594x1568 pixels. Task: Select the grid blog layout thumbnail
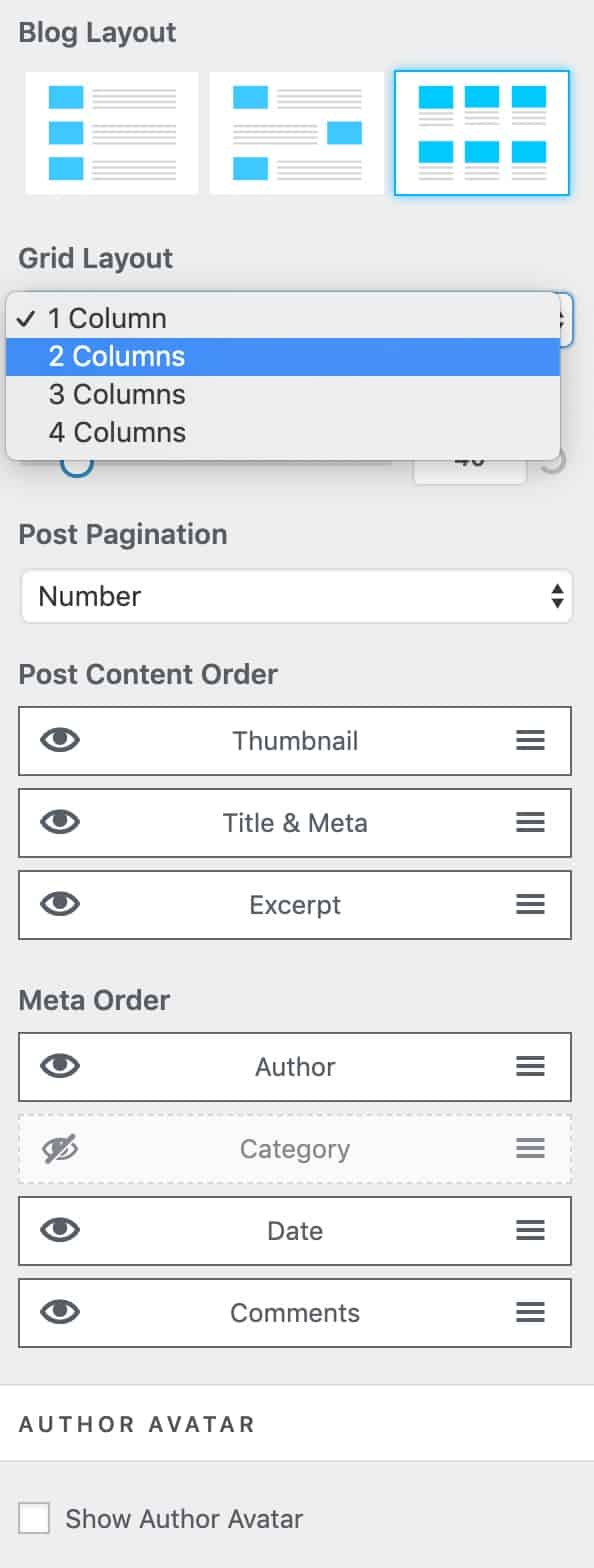pyautogui.click(x=481, y=132)
